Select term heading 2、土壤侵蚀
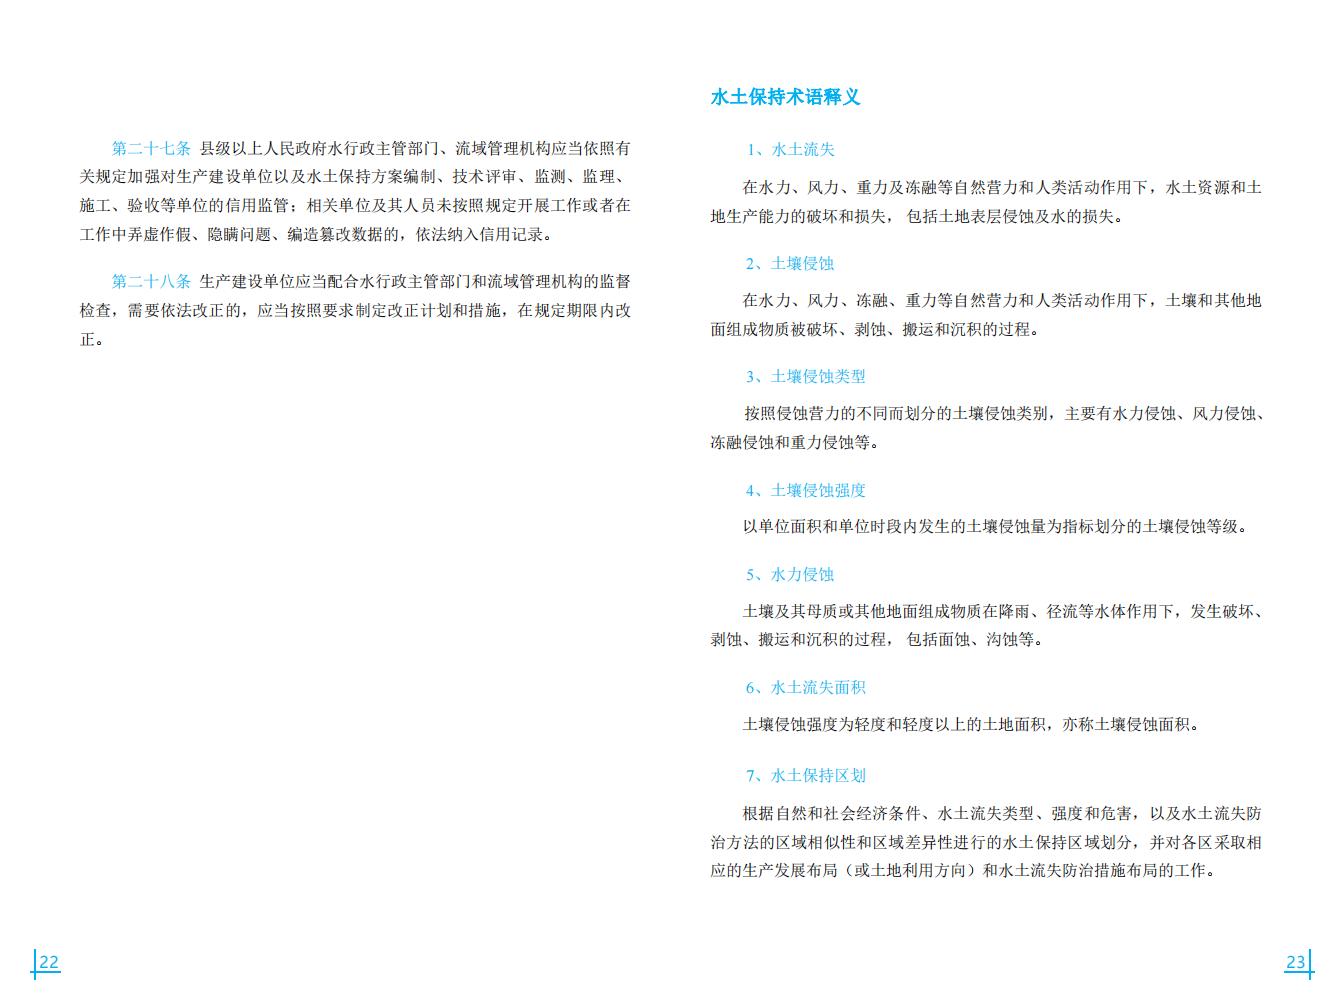Viewport: 1344px width, 1008px height. pyautogui.click(x=789, y=264)
